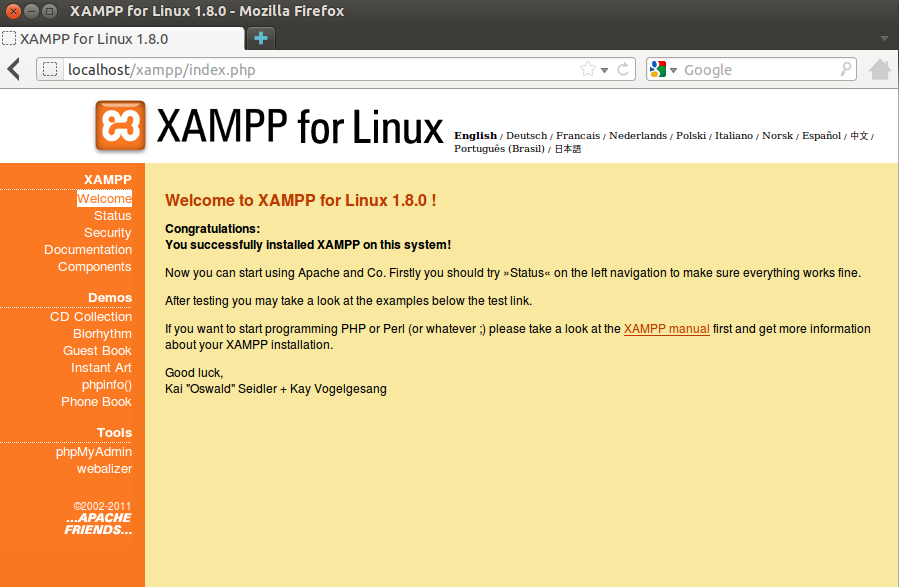Switch language to Francais
Viewport: 899px width, 587px height.
[x=578, y=135]
